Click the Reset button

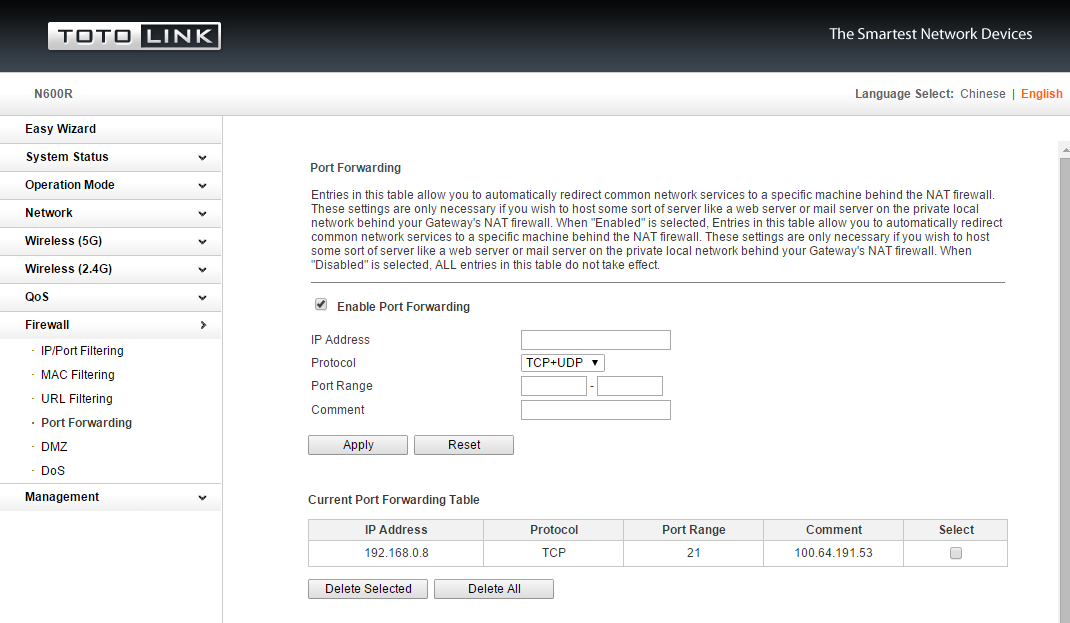pos(464,445)
